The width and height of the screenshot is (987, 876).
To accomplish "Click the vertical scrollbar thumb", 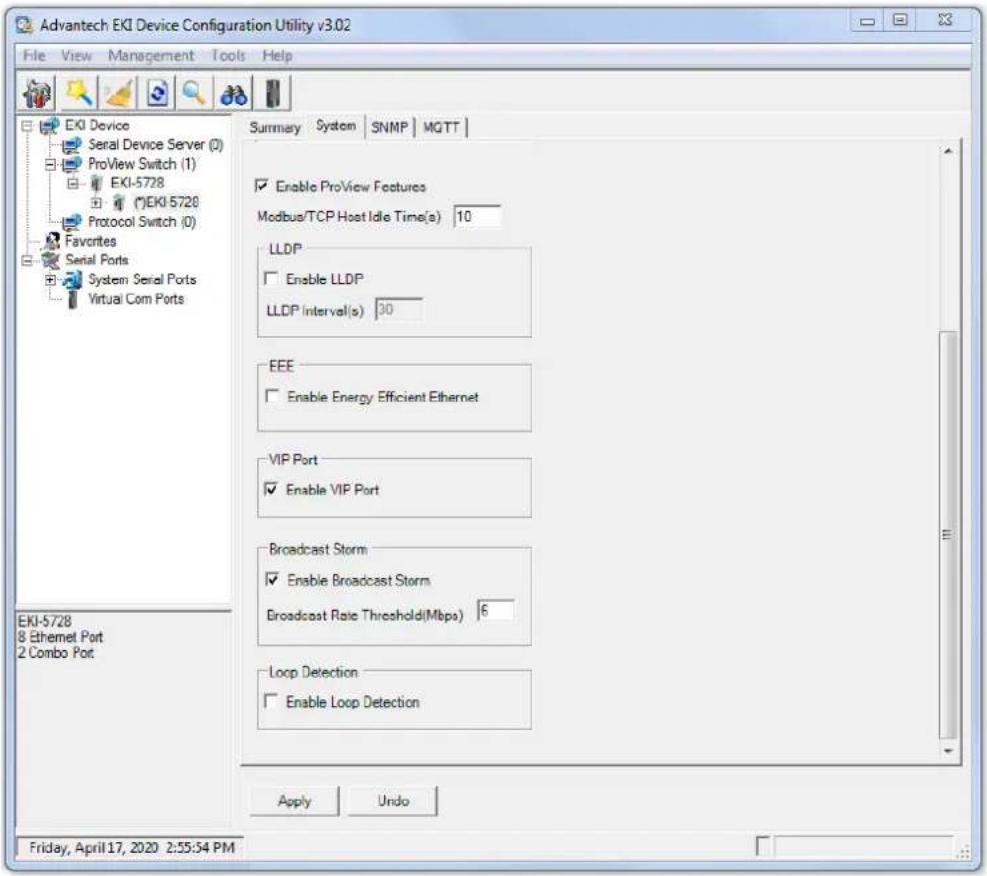I will (x=948, y=535).
